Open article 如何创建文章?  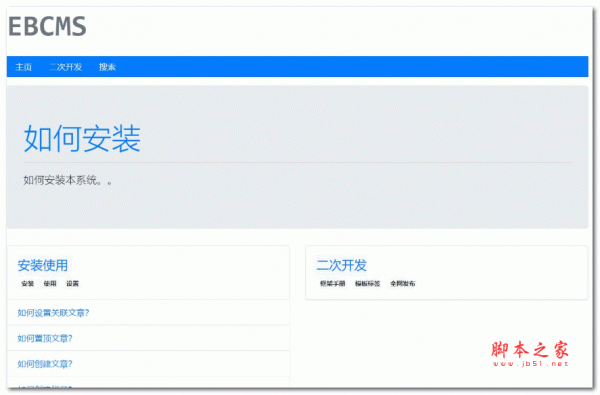pos(45,364)
